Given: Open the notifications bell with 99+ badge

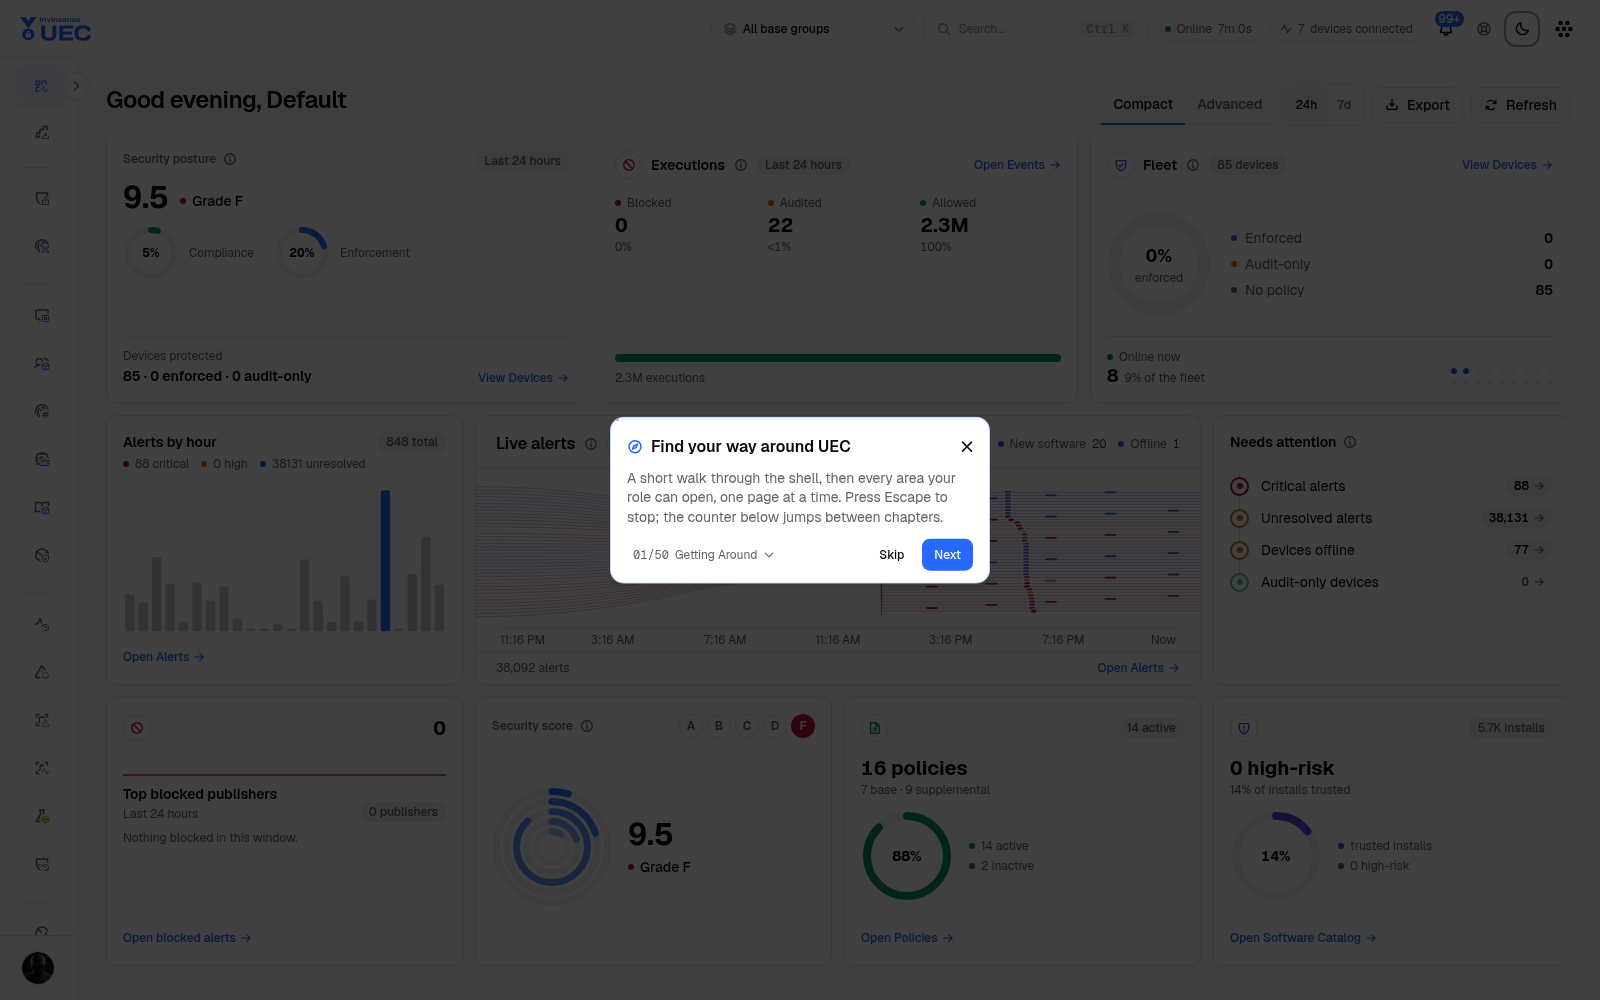Looking at the screenshot, I should pyautogui.click(x=1446, y=28).
